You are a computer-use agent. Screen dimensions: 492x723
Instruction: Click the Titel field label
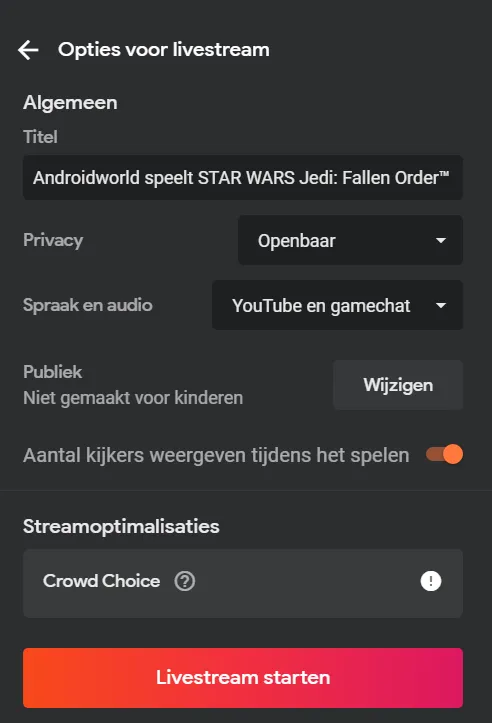click(40, 136)
